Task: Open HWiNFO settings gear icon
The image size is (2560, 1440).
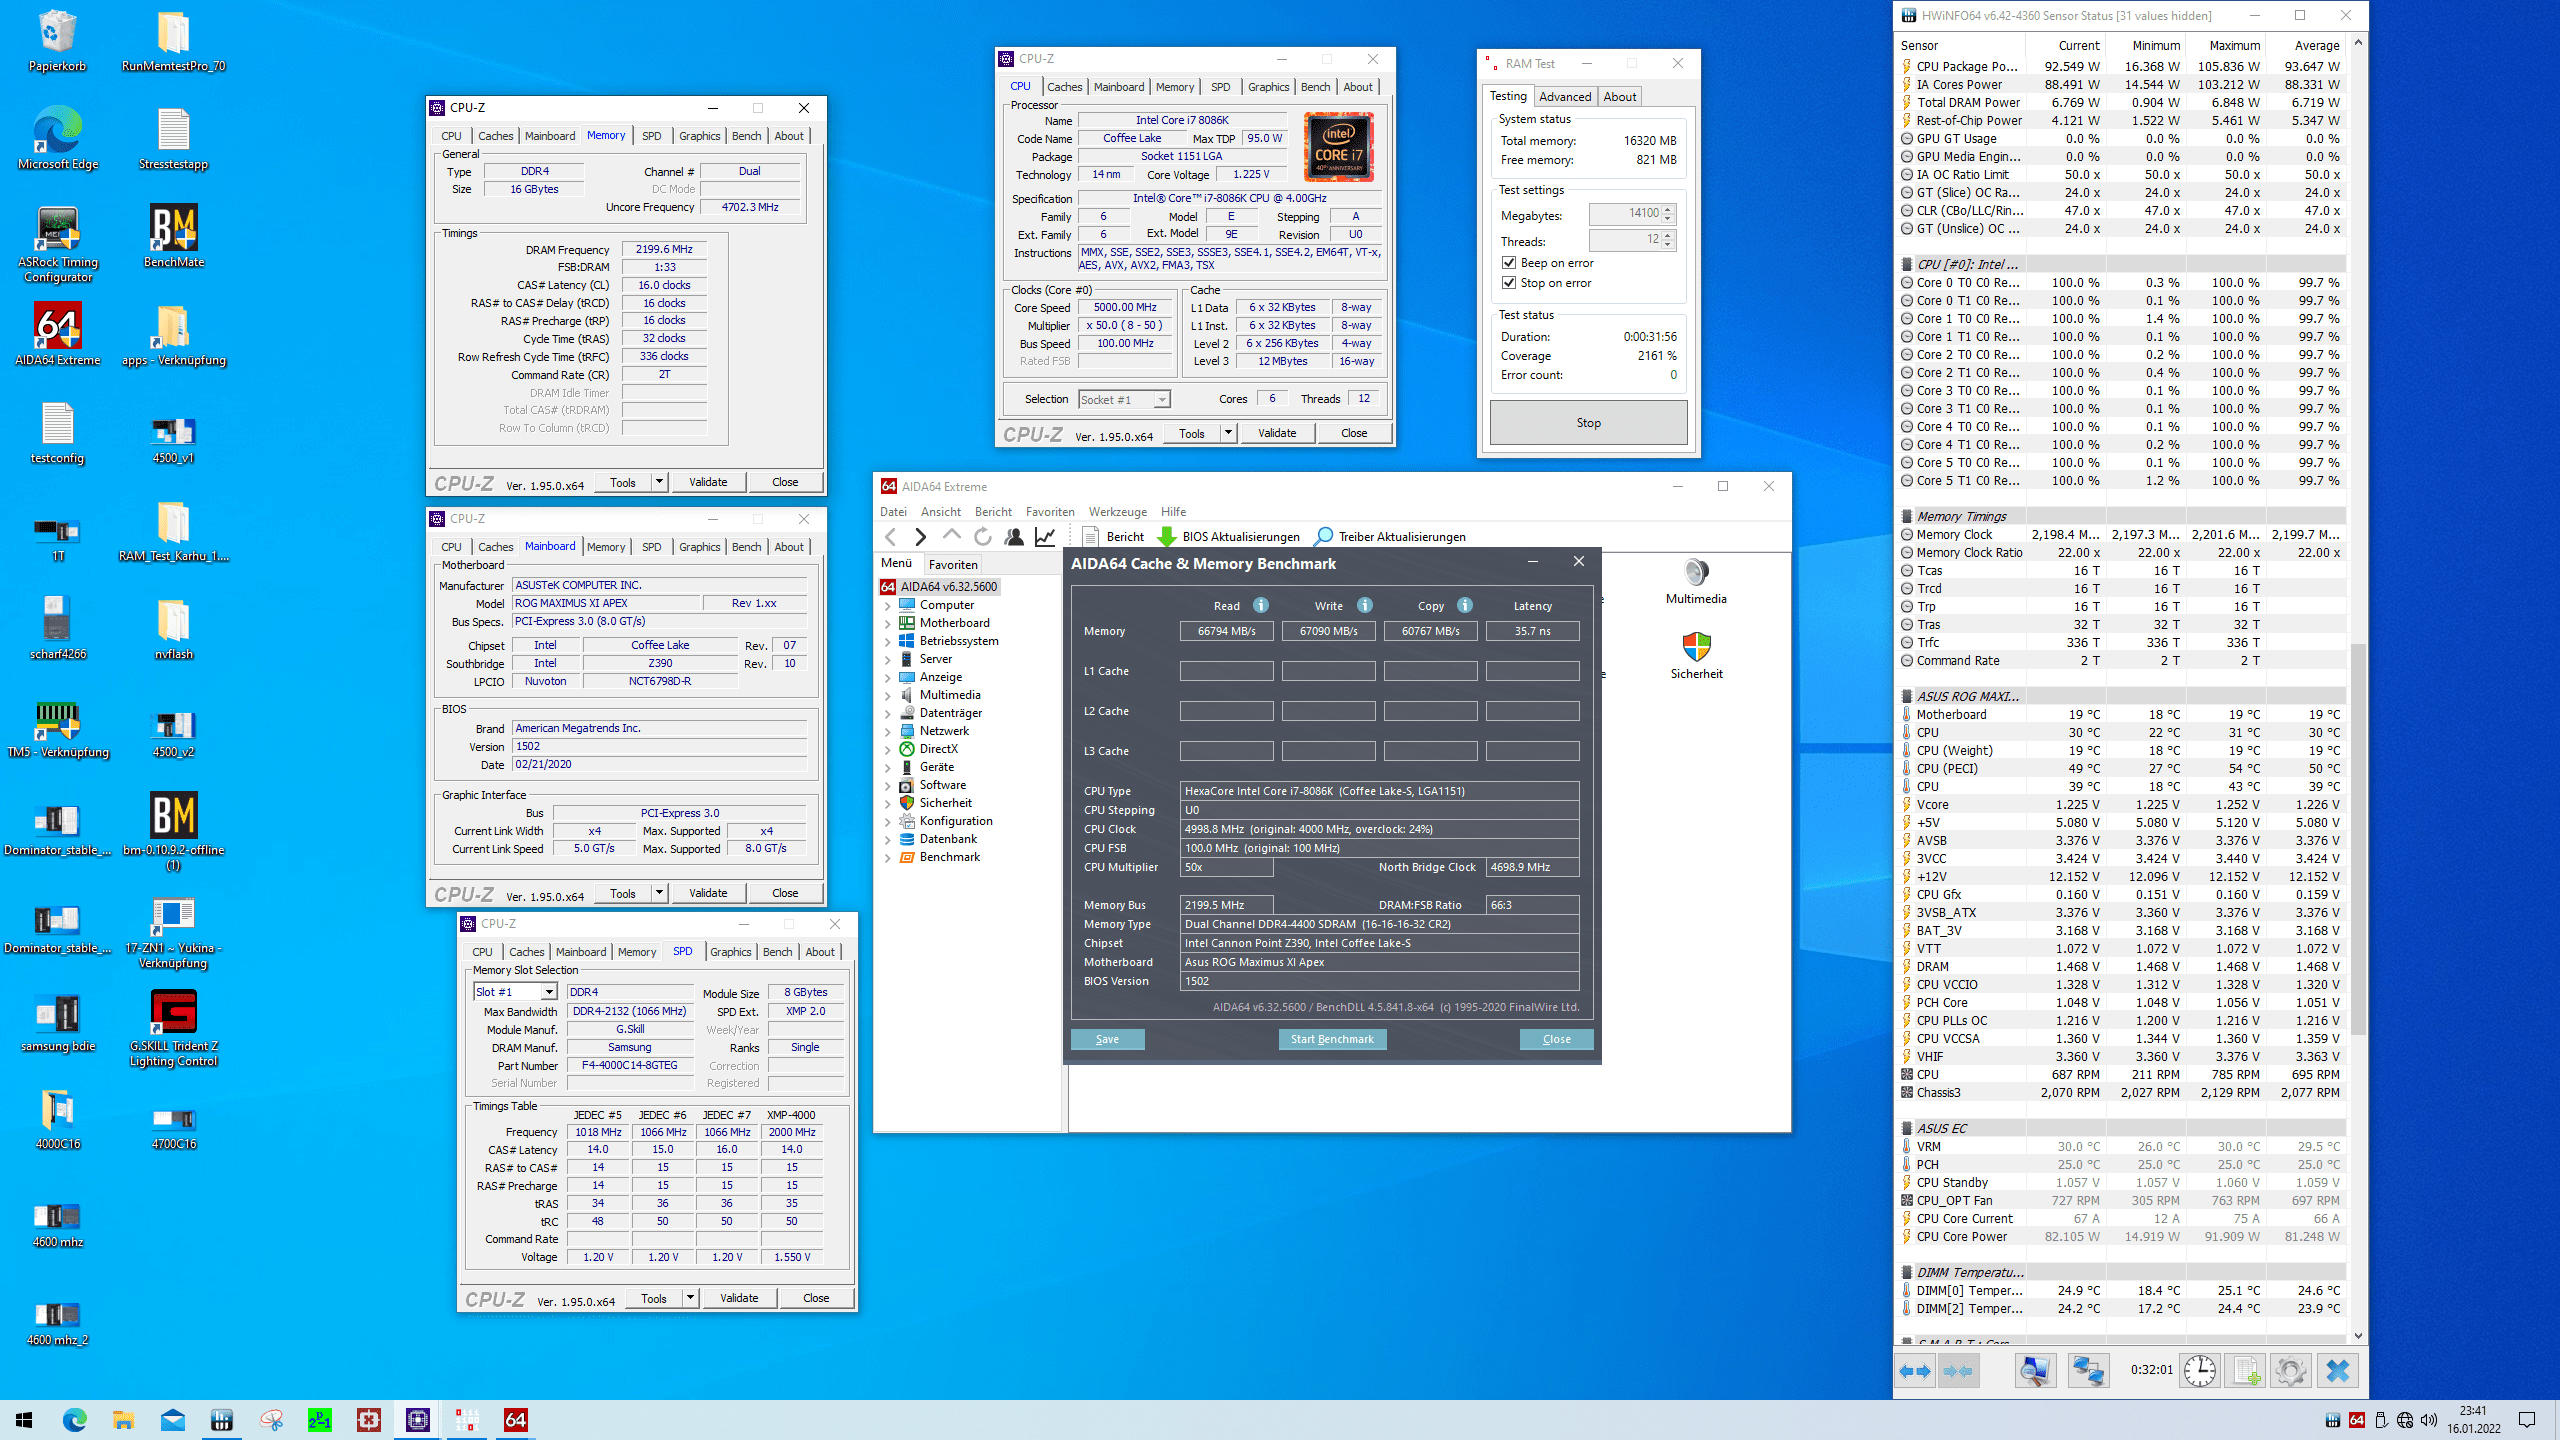Action: pyautogui.click(x=2290, y=1371)
